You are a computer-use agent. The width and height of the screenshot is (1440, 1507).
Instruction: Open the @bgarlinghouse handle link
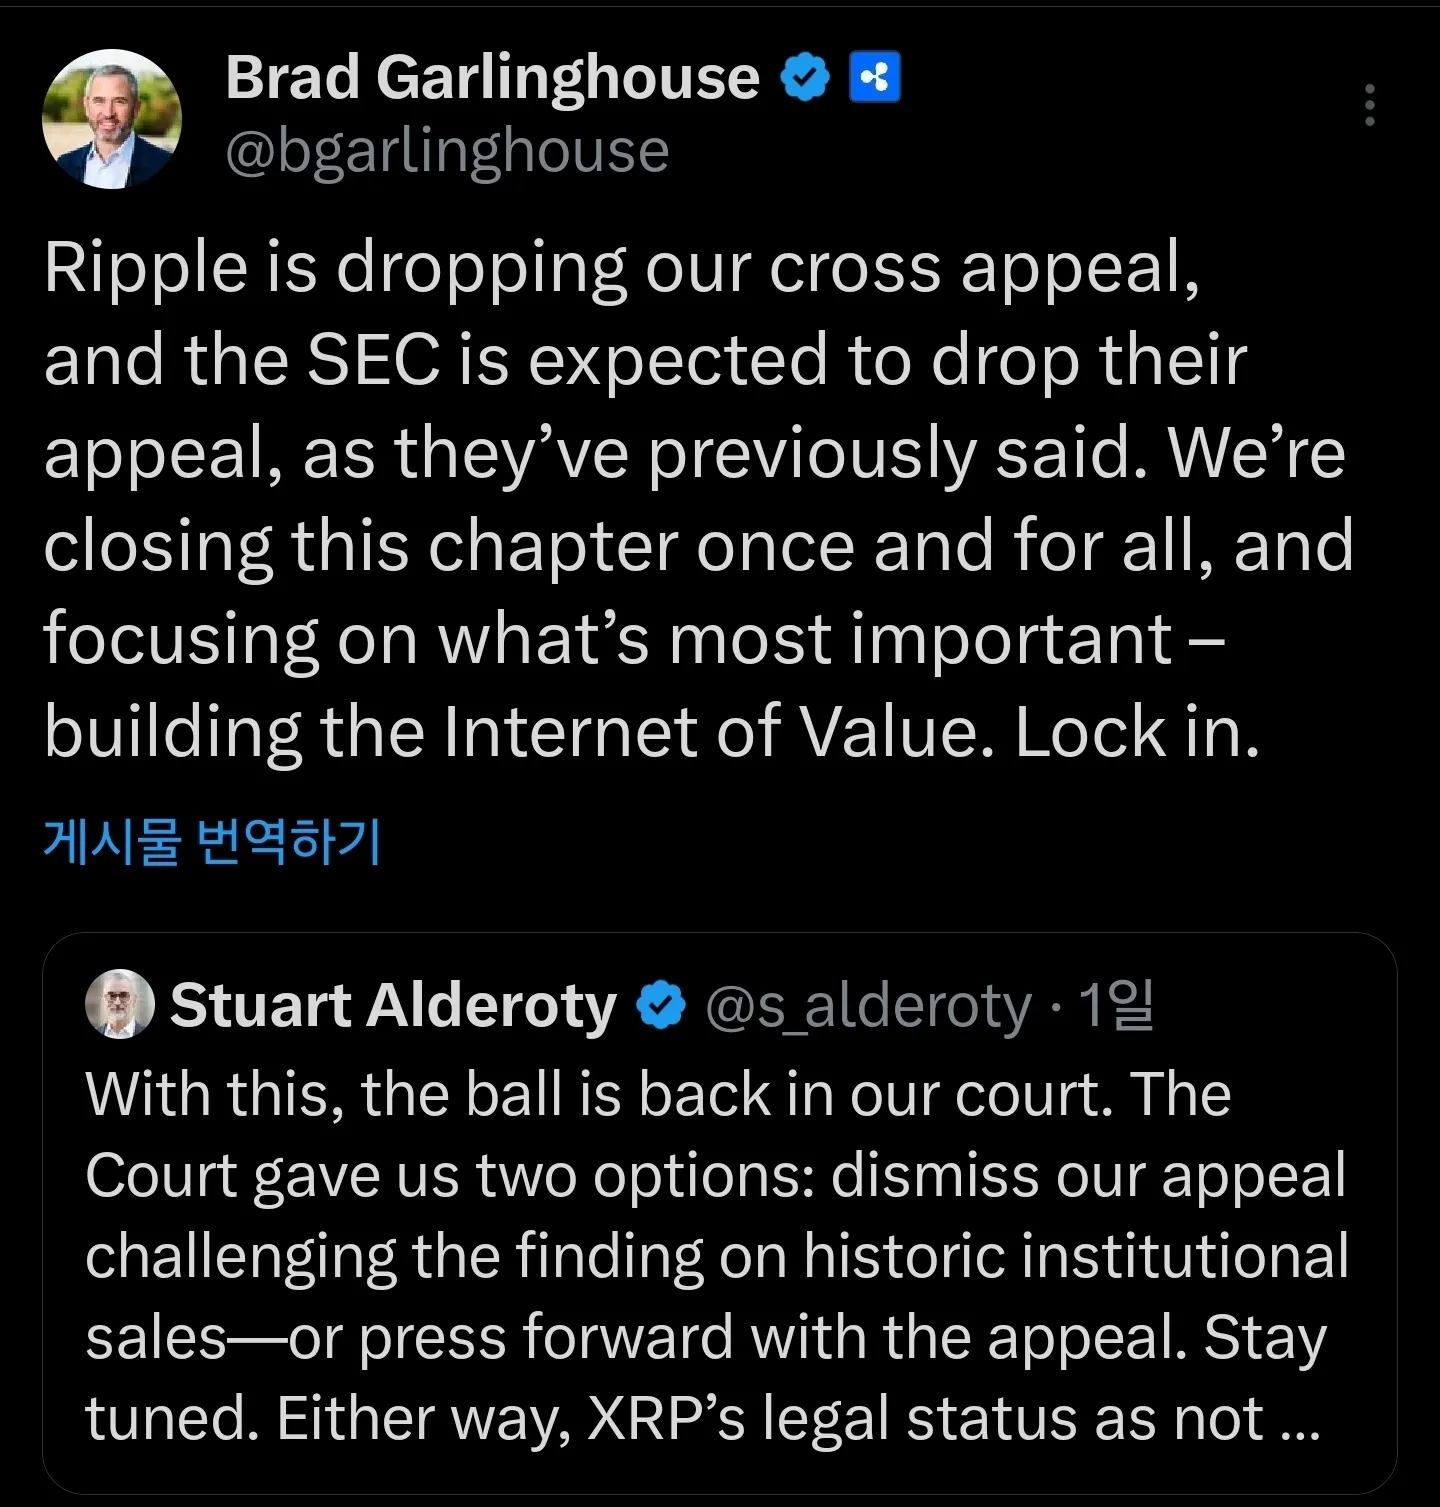(447, 152)
